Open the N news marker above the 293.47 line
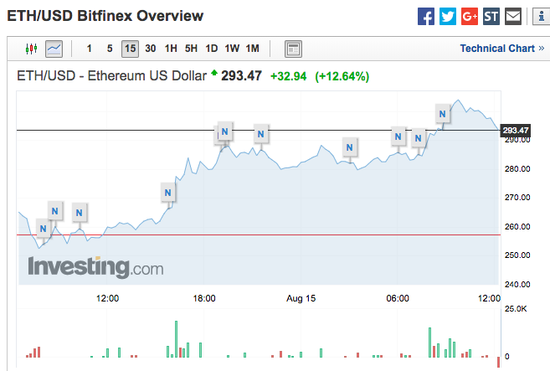The height and width of the screenshot is (371, 550). pyautogui.click(x=443, y=114)
